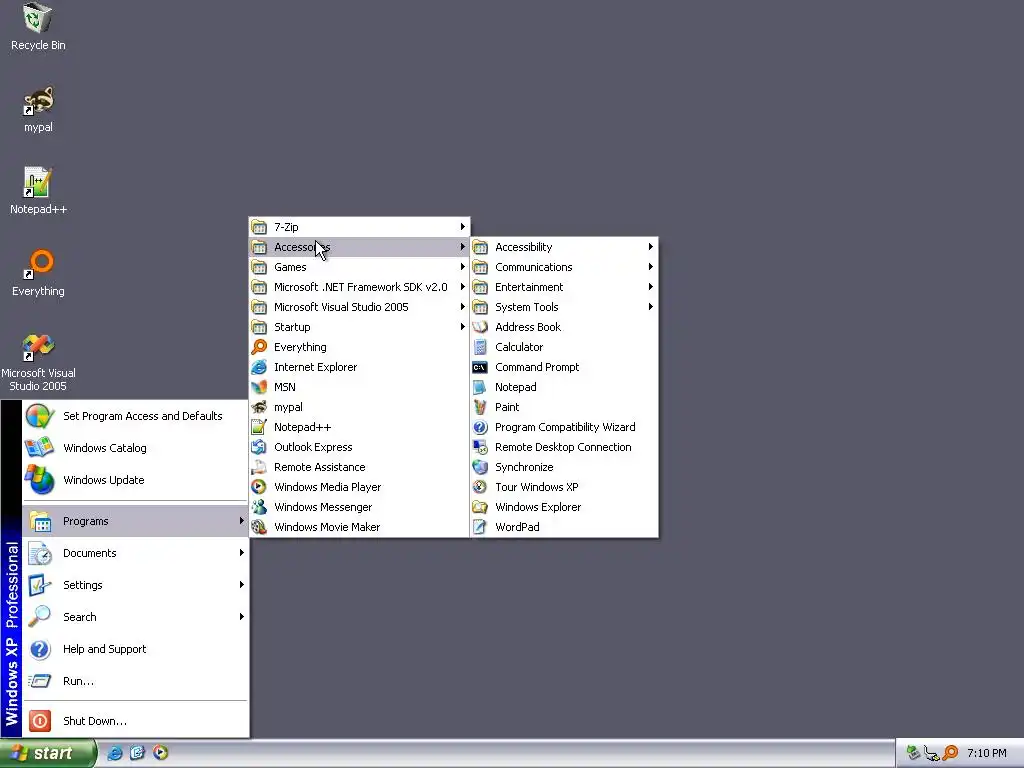Open the Run... dialog

click(x=135, y=681)
